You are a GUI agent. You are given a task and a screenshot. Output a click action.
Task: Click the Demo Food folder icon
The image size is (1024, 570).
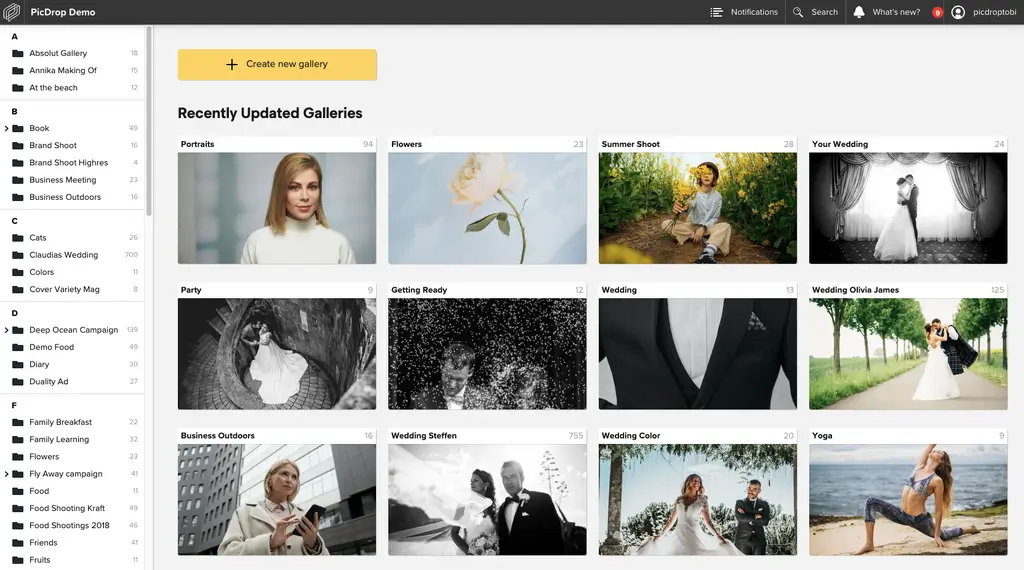pyautogui.click(x=18, y=347)
